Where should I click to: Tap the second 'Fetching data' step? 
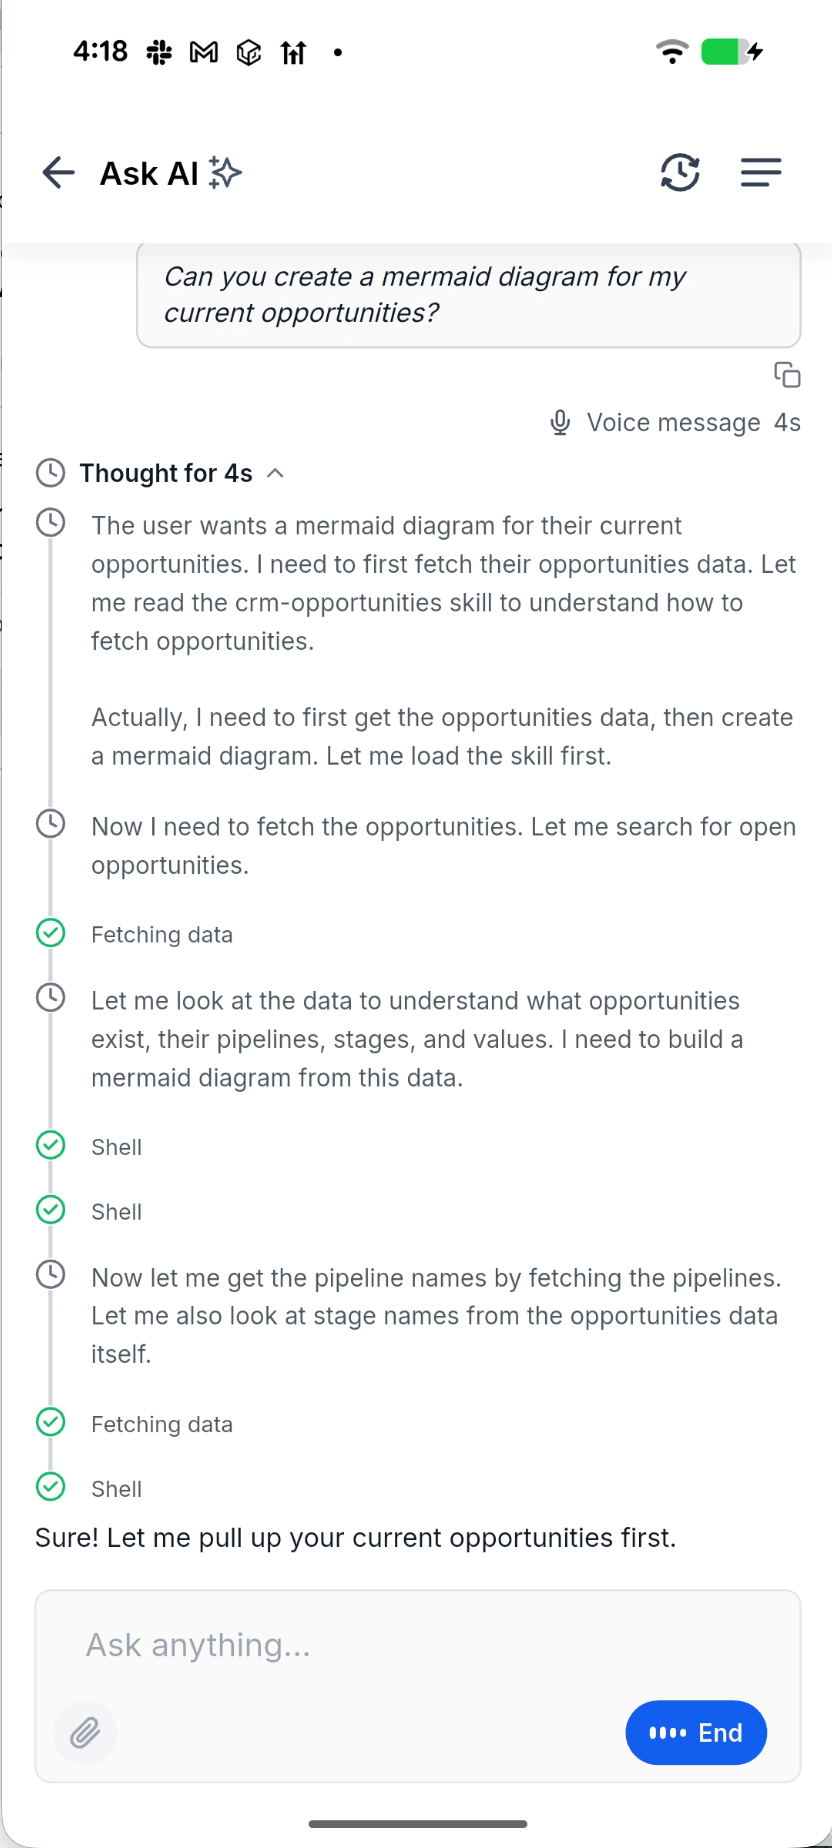162,1424
